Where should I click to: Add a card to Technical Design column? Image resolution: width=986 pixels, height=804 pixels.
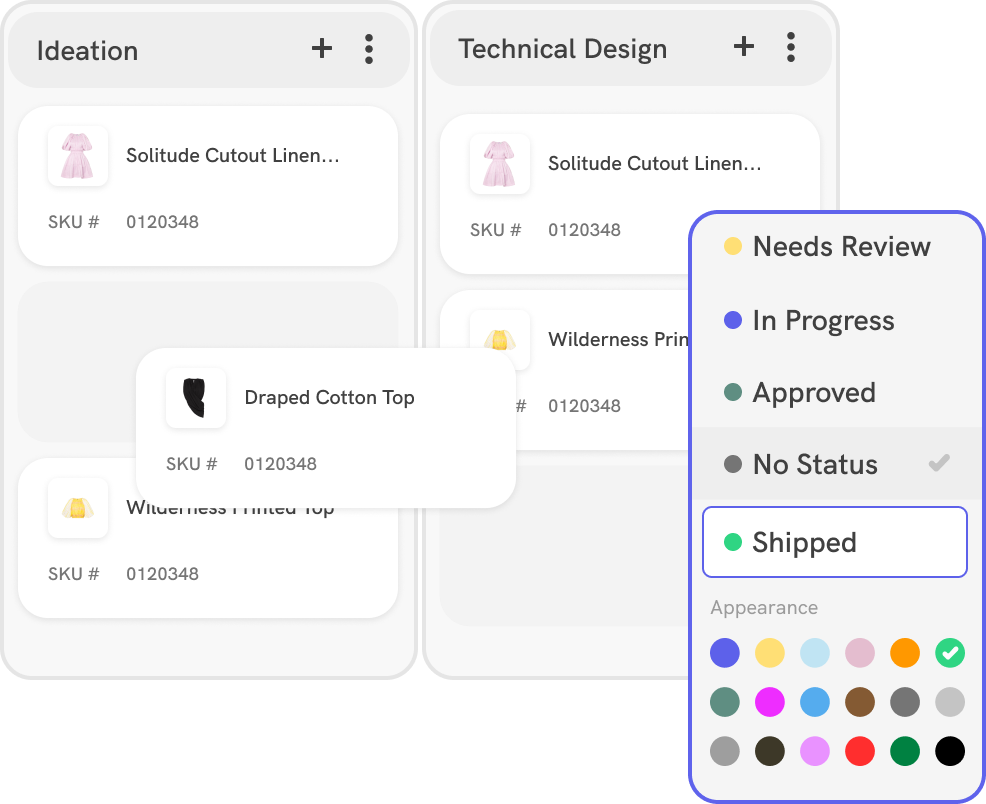[x=744, y=47]
